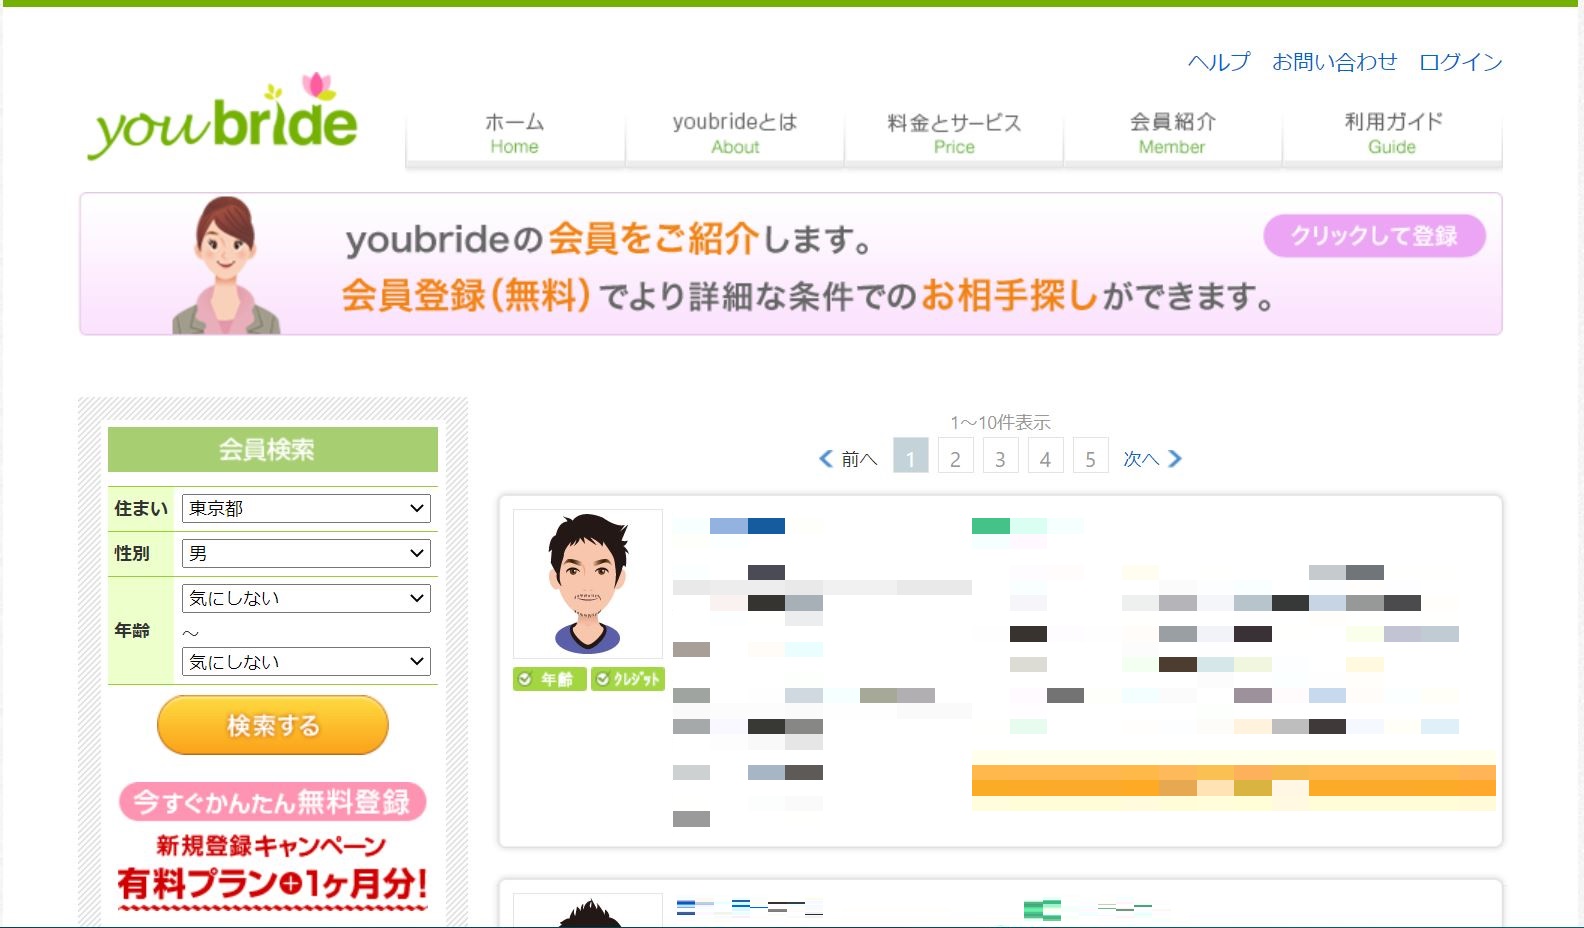Click the 1〜10件表示 result count text
The image size is (1584, 928).
click(x=1001, y=423)
